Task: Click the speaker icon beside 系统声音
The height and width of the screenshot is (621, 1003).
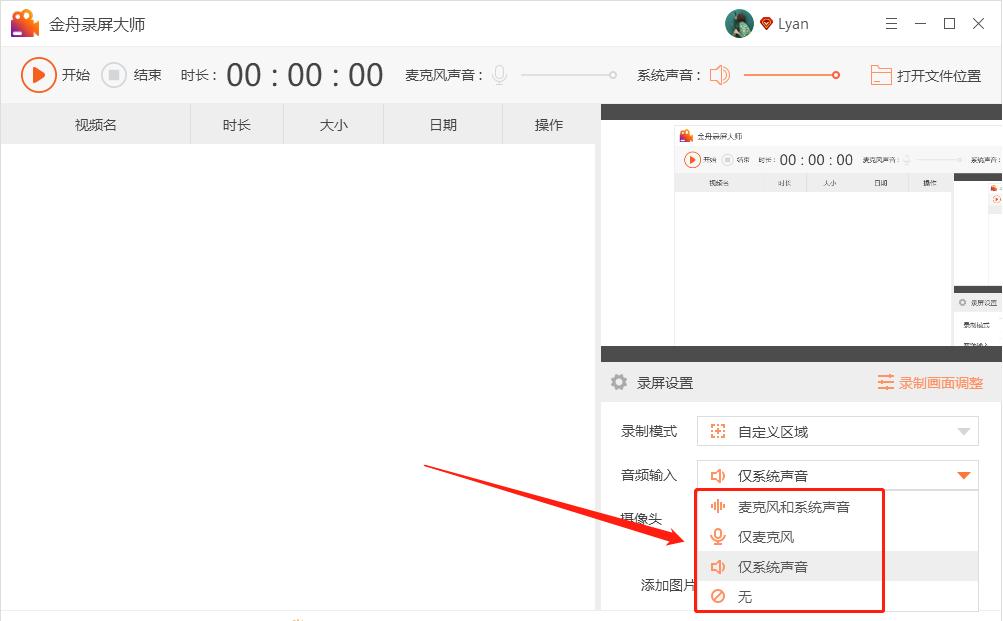Action: coord(718,74)
